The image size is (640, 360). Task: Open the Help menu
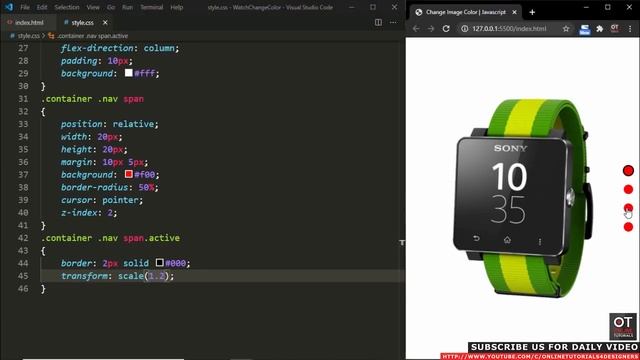[x=177, y=7]
